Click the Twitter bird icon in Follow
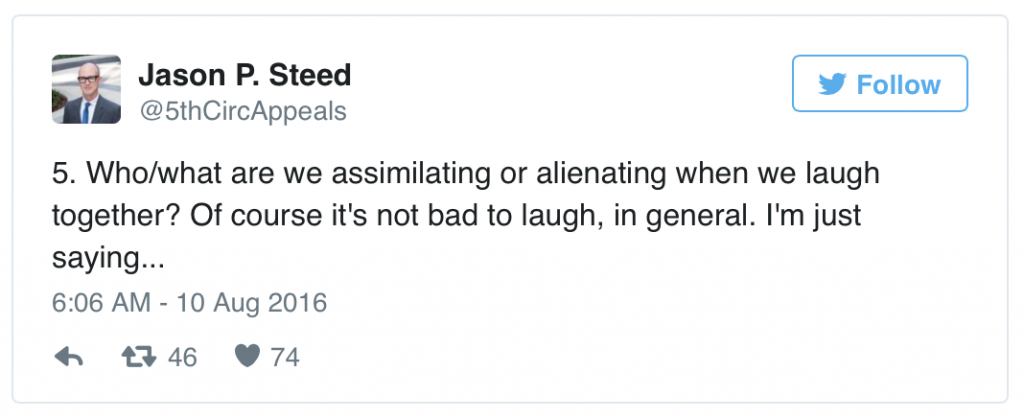 click(832, 85)
